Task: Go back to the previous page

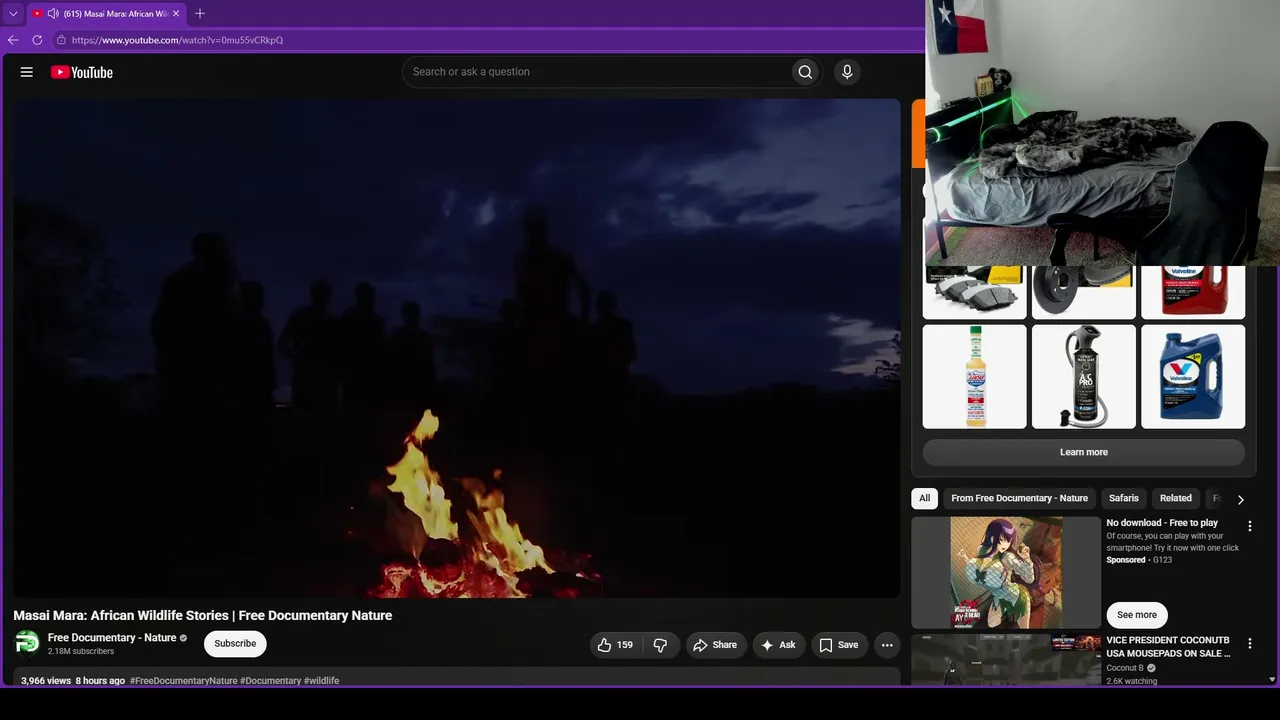Action: [x=13, y=40]
